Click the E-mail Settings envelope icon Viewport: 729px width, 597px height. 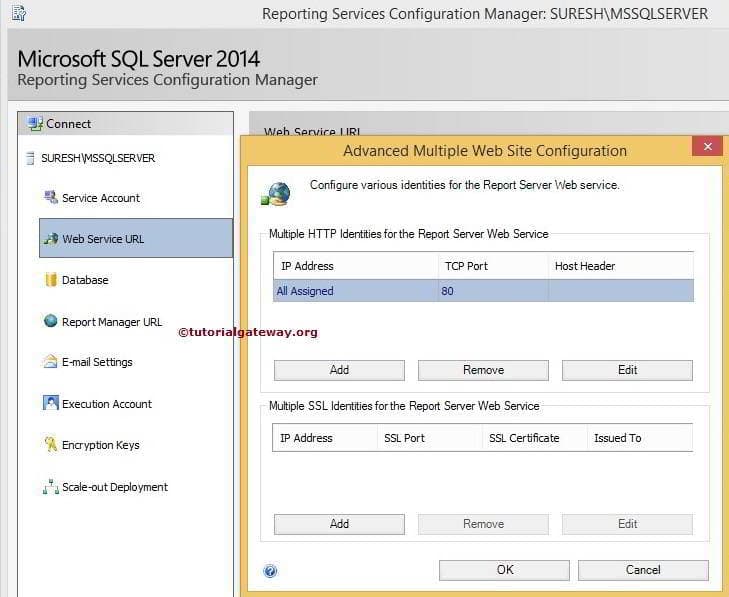click(50, 361)
